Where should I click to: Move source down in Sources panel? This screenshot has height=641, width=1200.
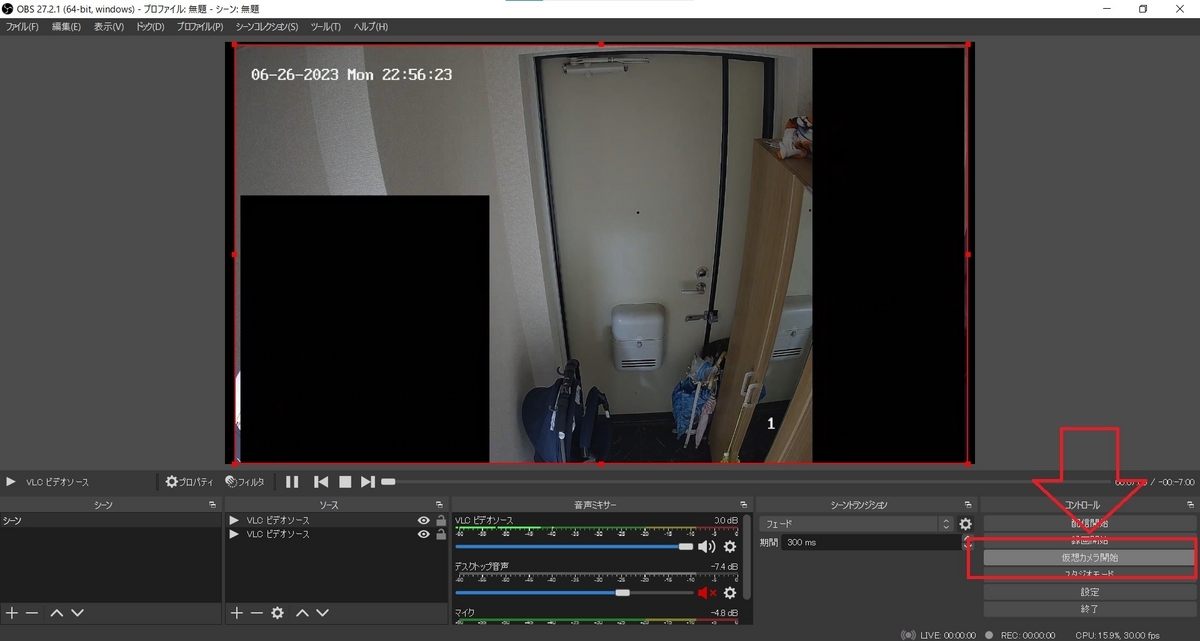pyautogui.click(x=322, y=613)
